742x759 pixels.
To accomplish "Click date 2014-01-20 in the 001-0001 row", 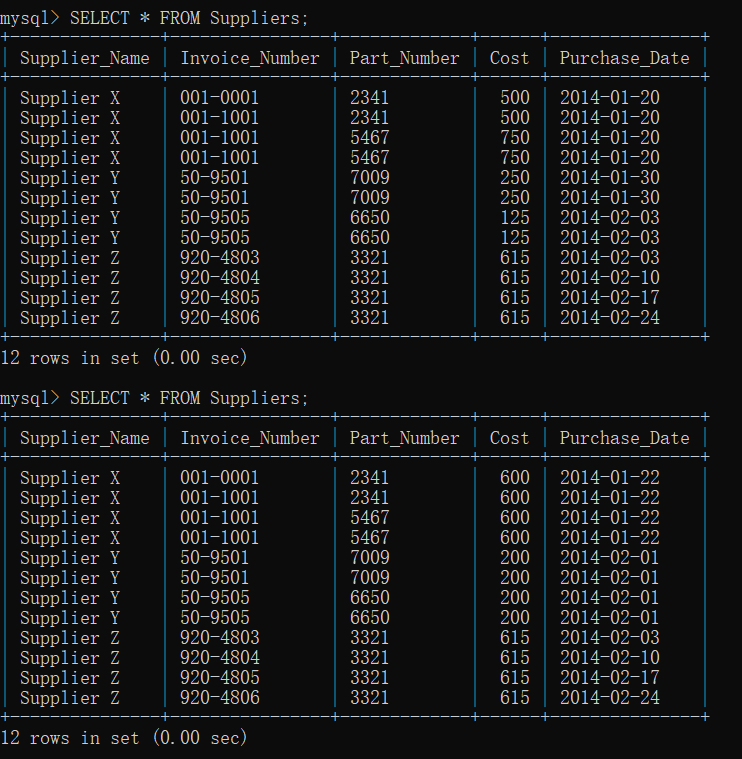I will [x=609, y=98].
